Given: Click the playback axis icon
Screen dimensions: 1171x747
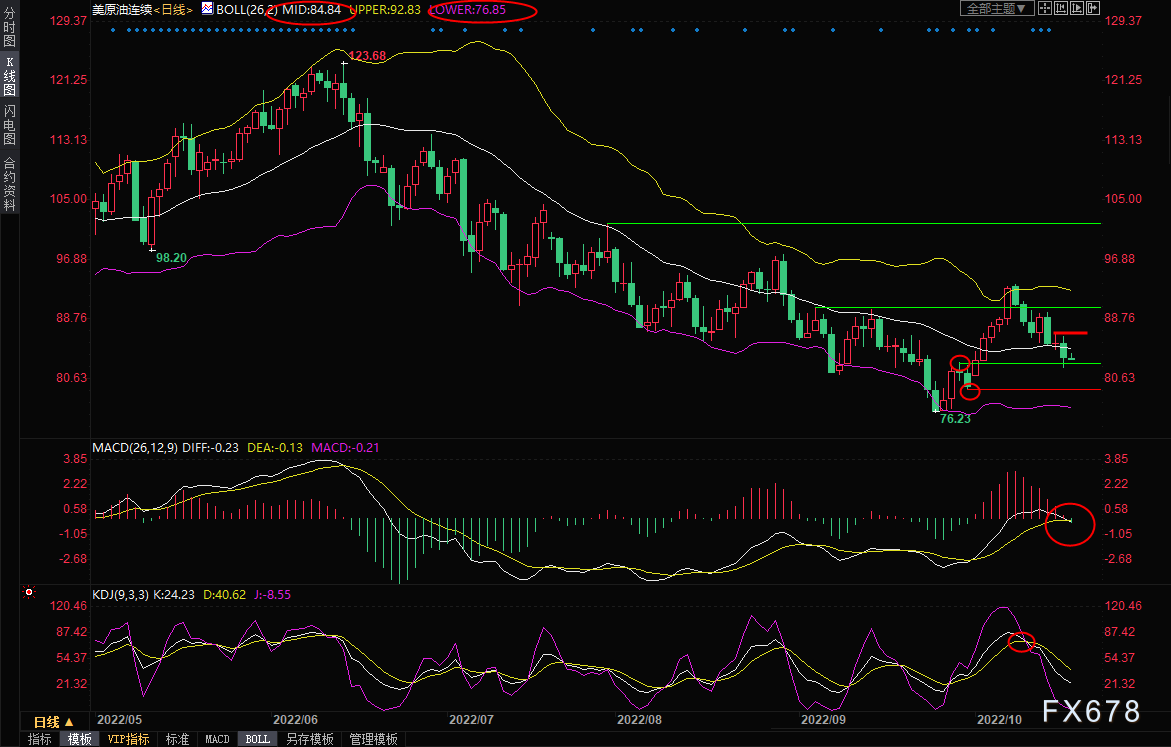Looking at the screenshot, I should [1077, 8].
